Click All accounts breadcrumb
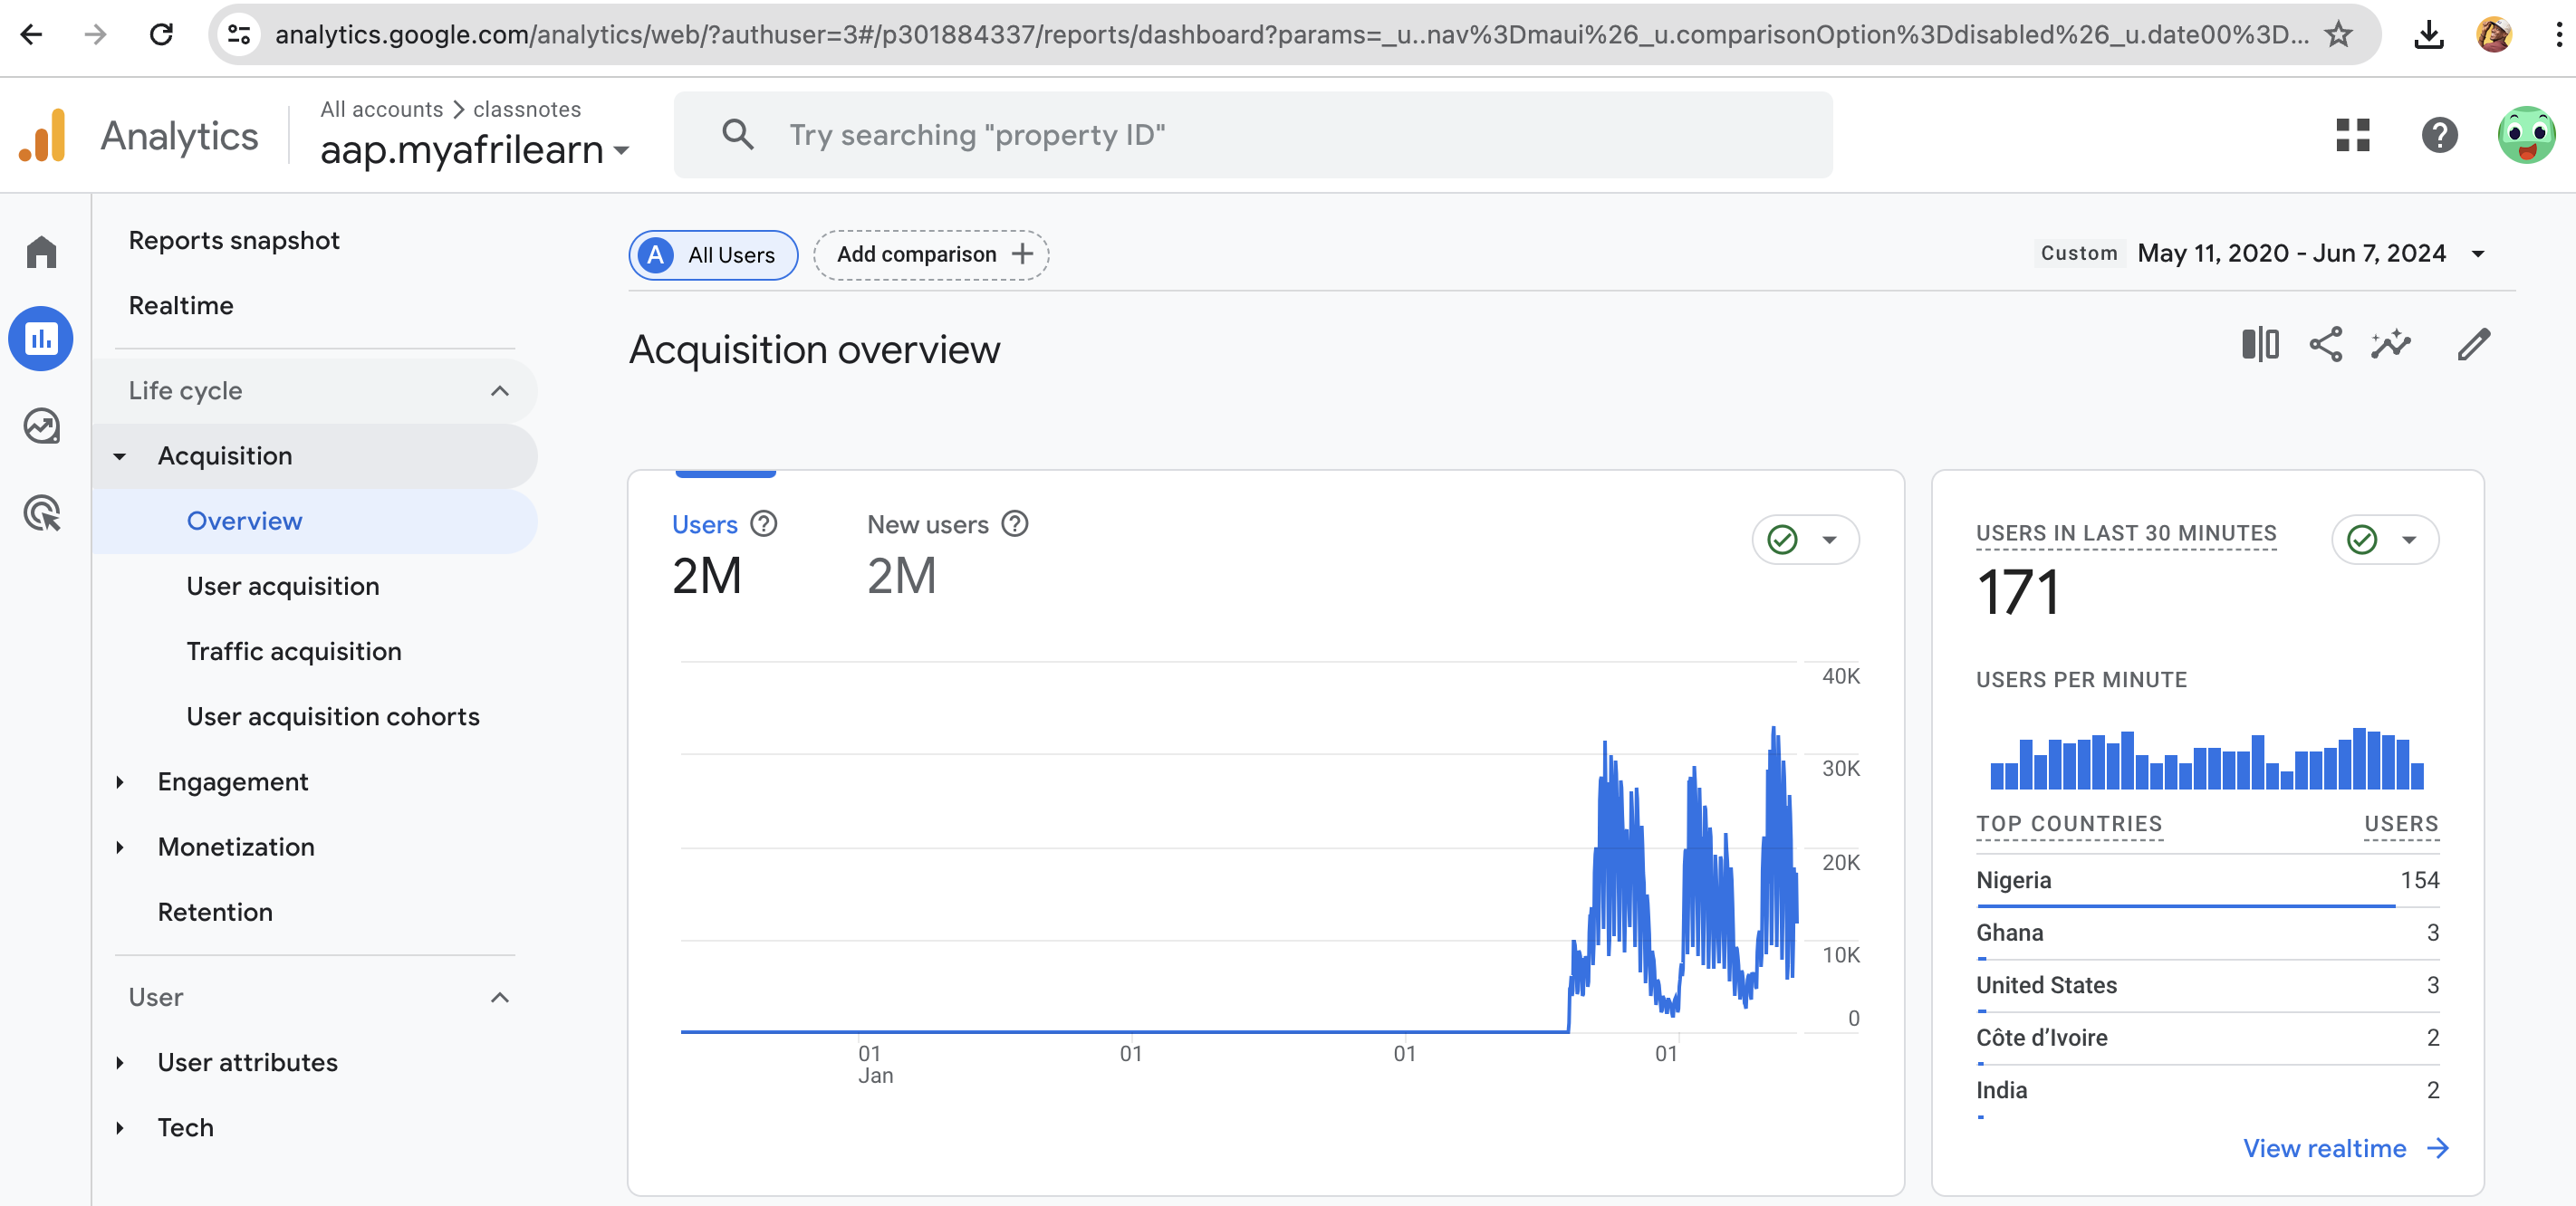Screen dimensions: 2576x1206 pos(381,109)
